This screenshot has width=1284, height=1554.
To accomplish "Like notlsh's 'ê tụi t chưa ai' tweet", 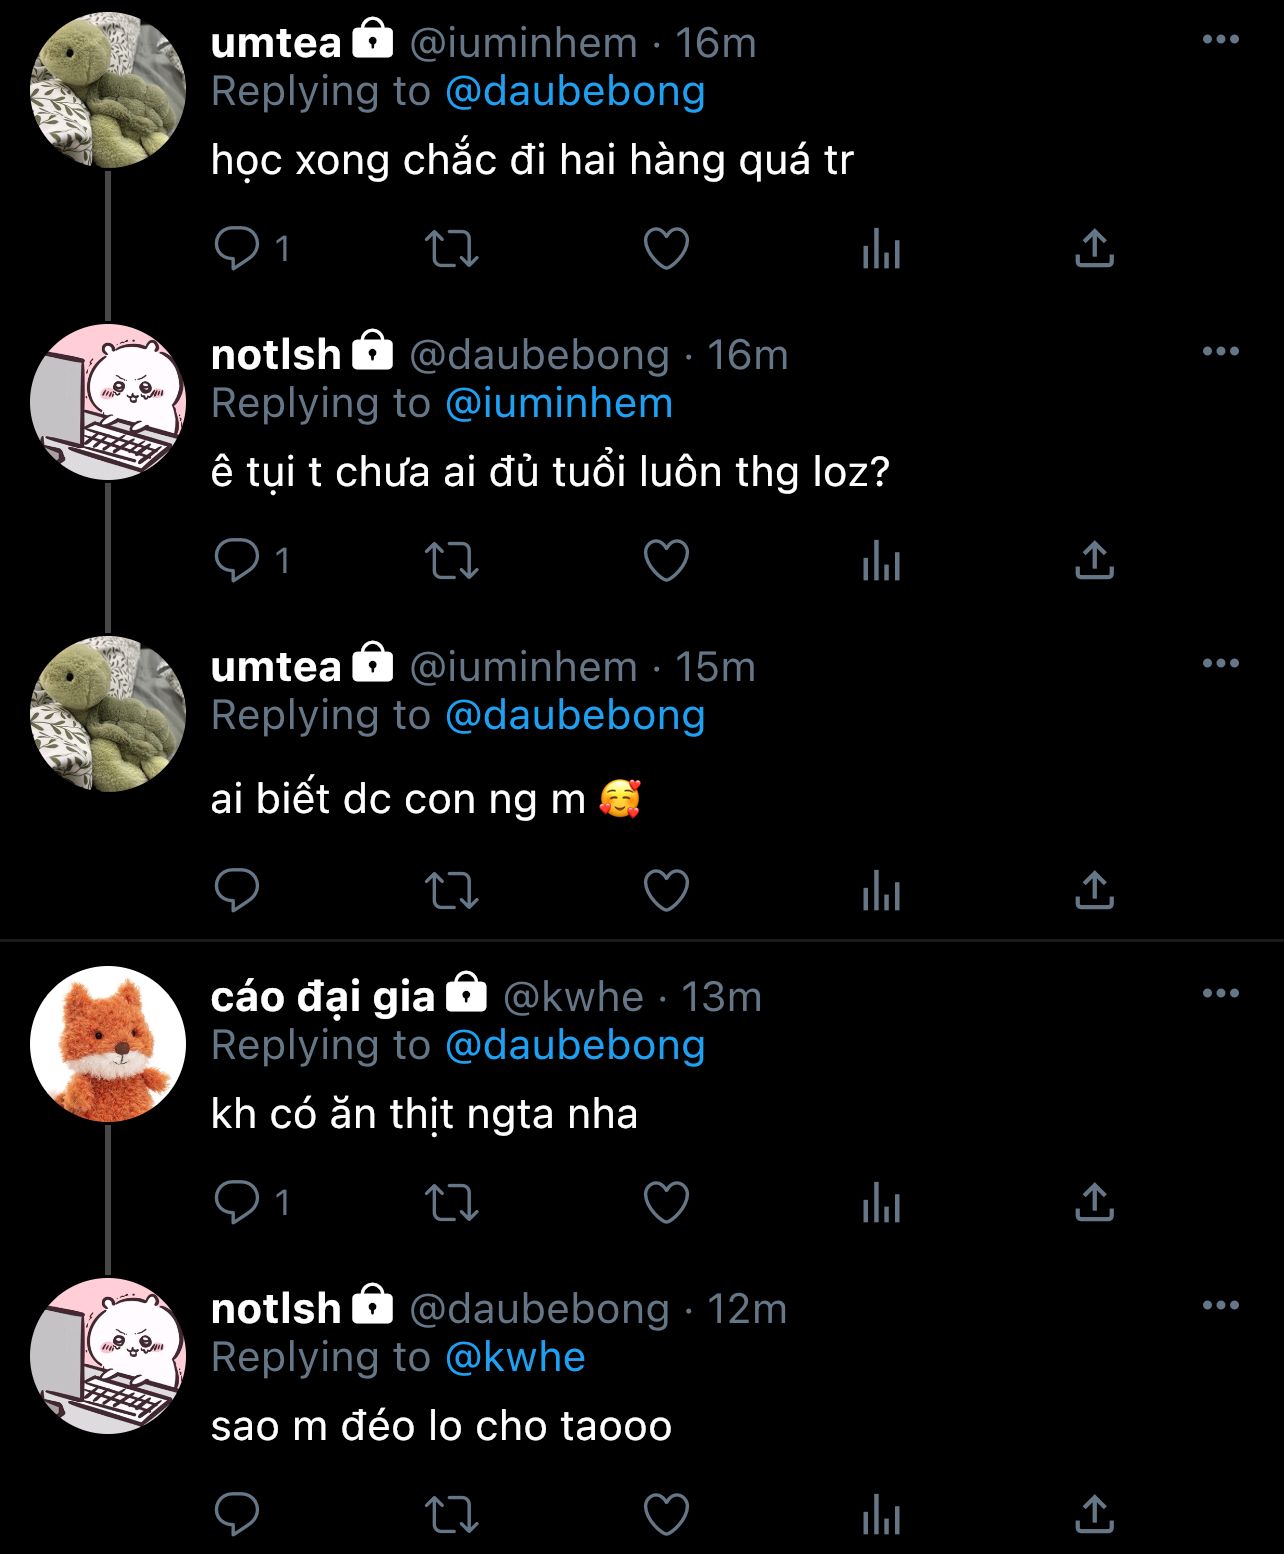I will click(x=666, y=561).
